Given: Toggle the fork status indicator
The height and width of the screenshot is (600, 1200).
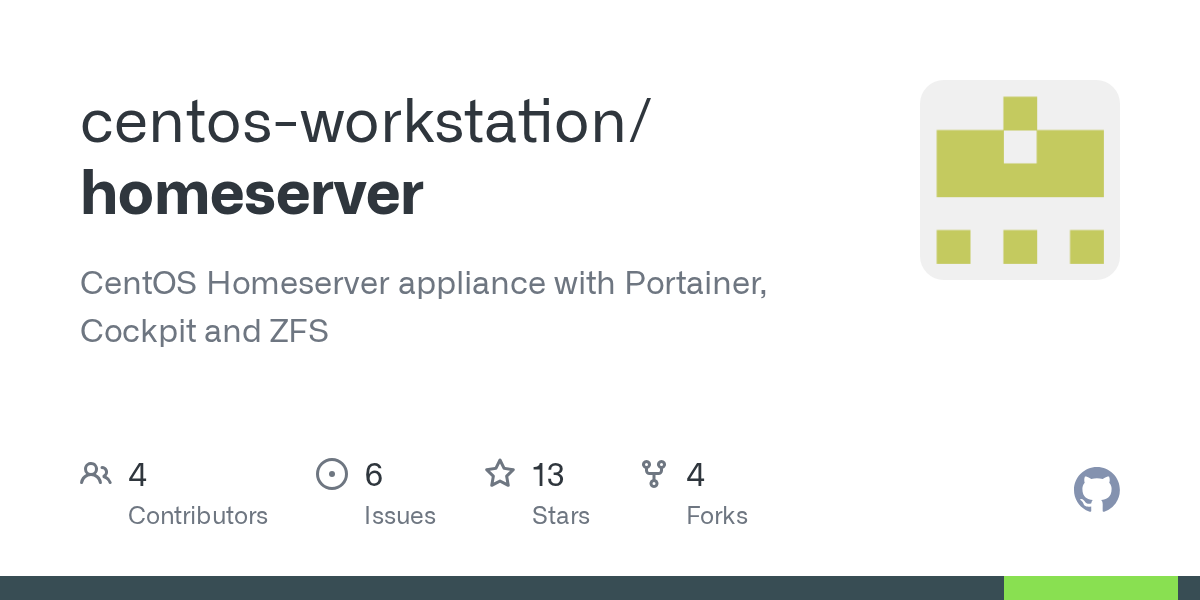Looking at the screenshot, I should coord(654,474).
